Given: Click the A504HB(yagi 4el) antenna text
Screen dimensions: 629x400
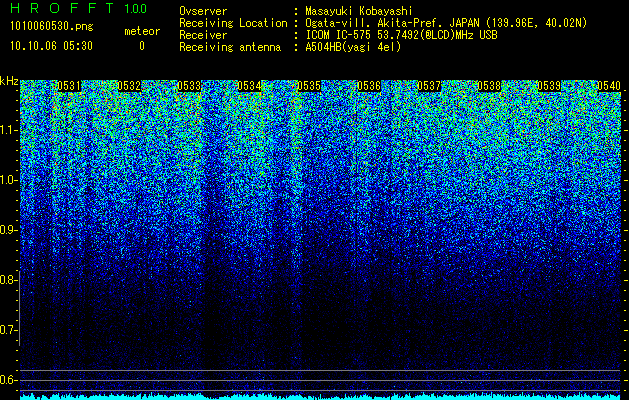Looking at the screenshot, I should pos(353,48).
